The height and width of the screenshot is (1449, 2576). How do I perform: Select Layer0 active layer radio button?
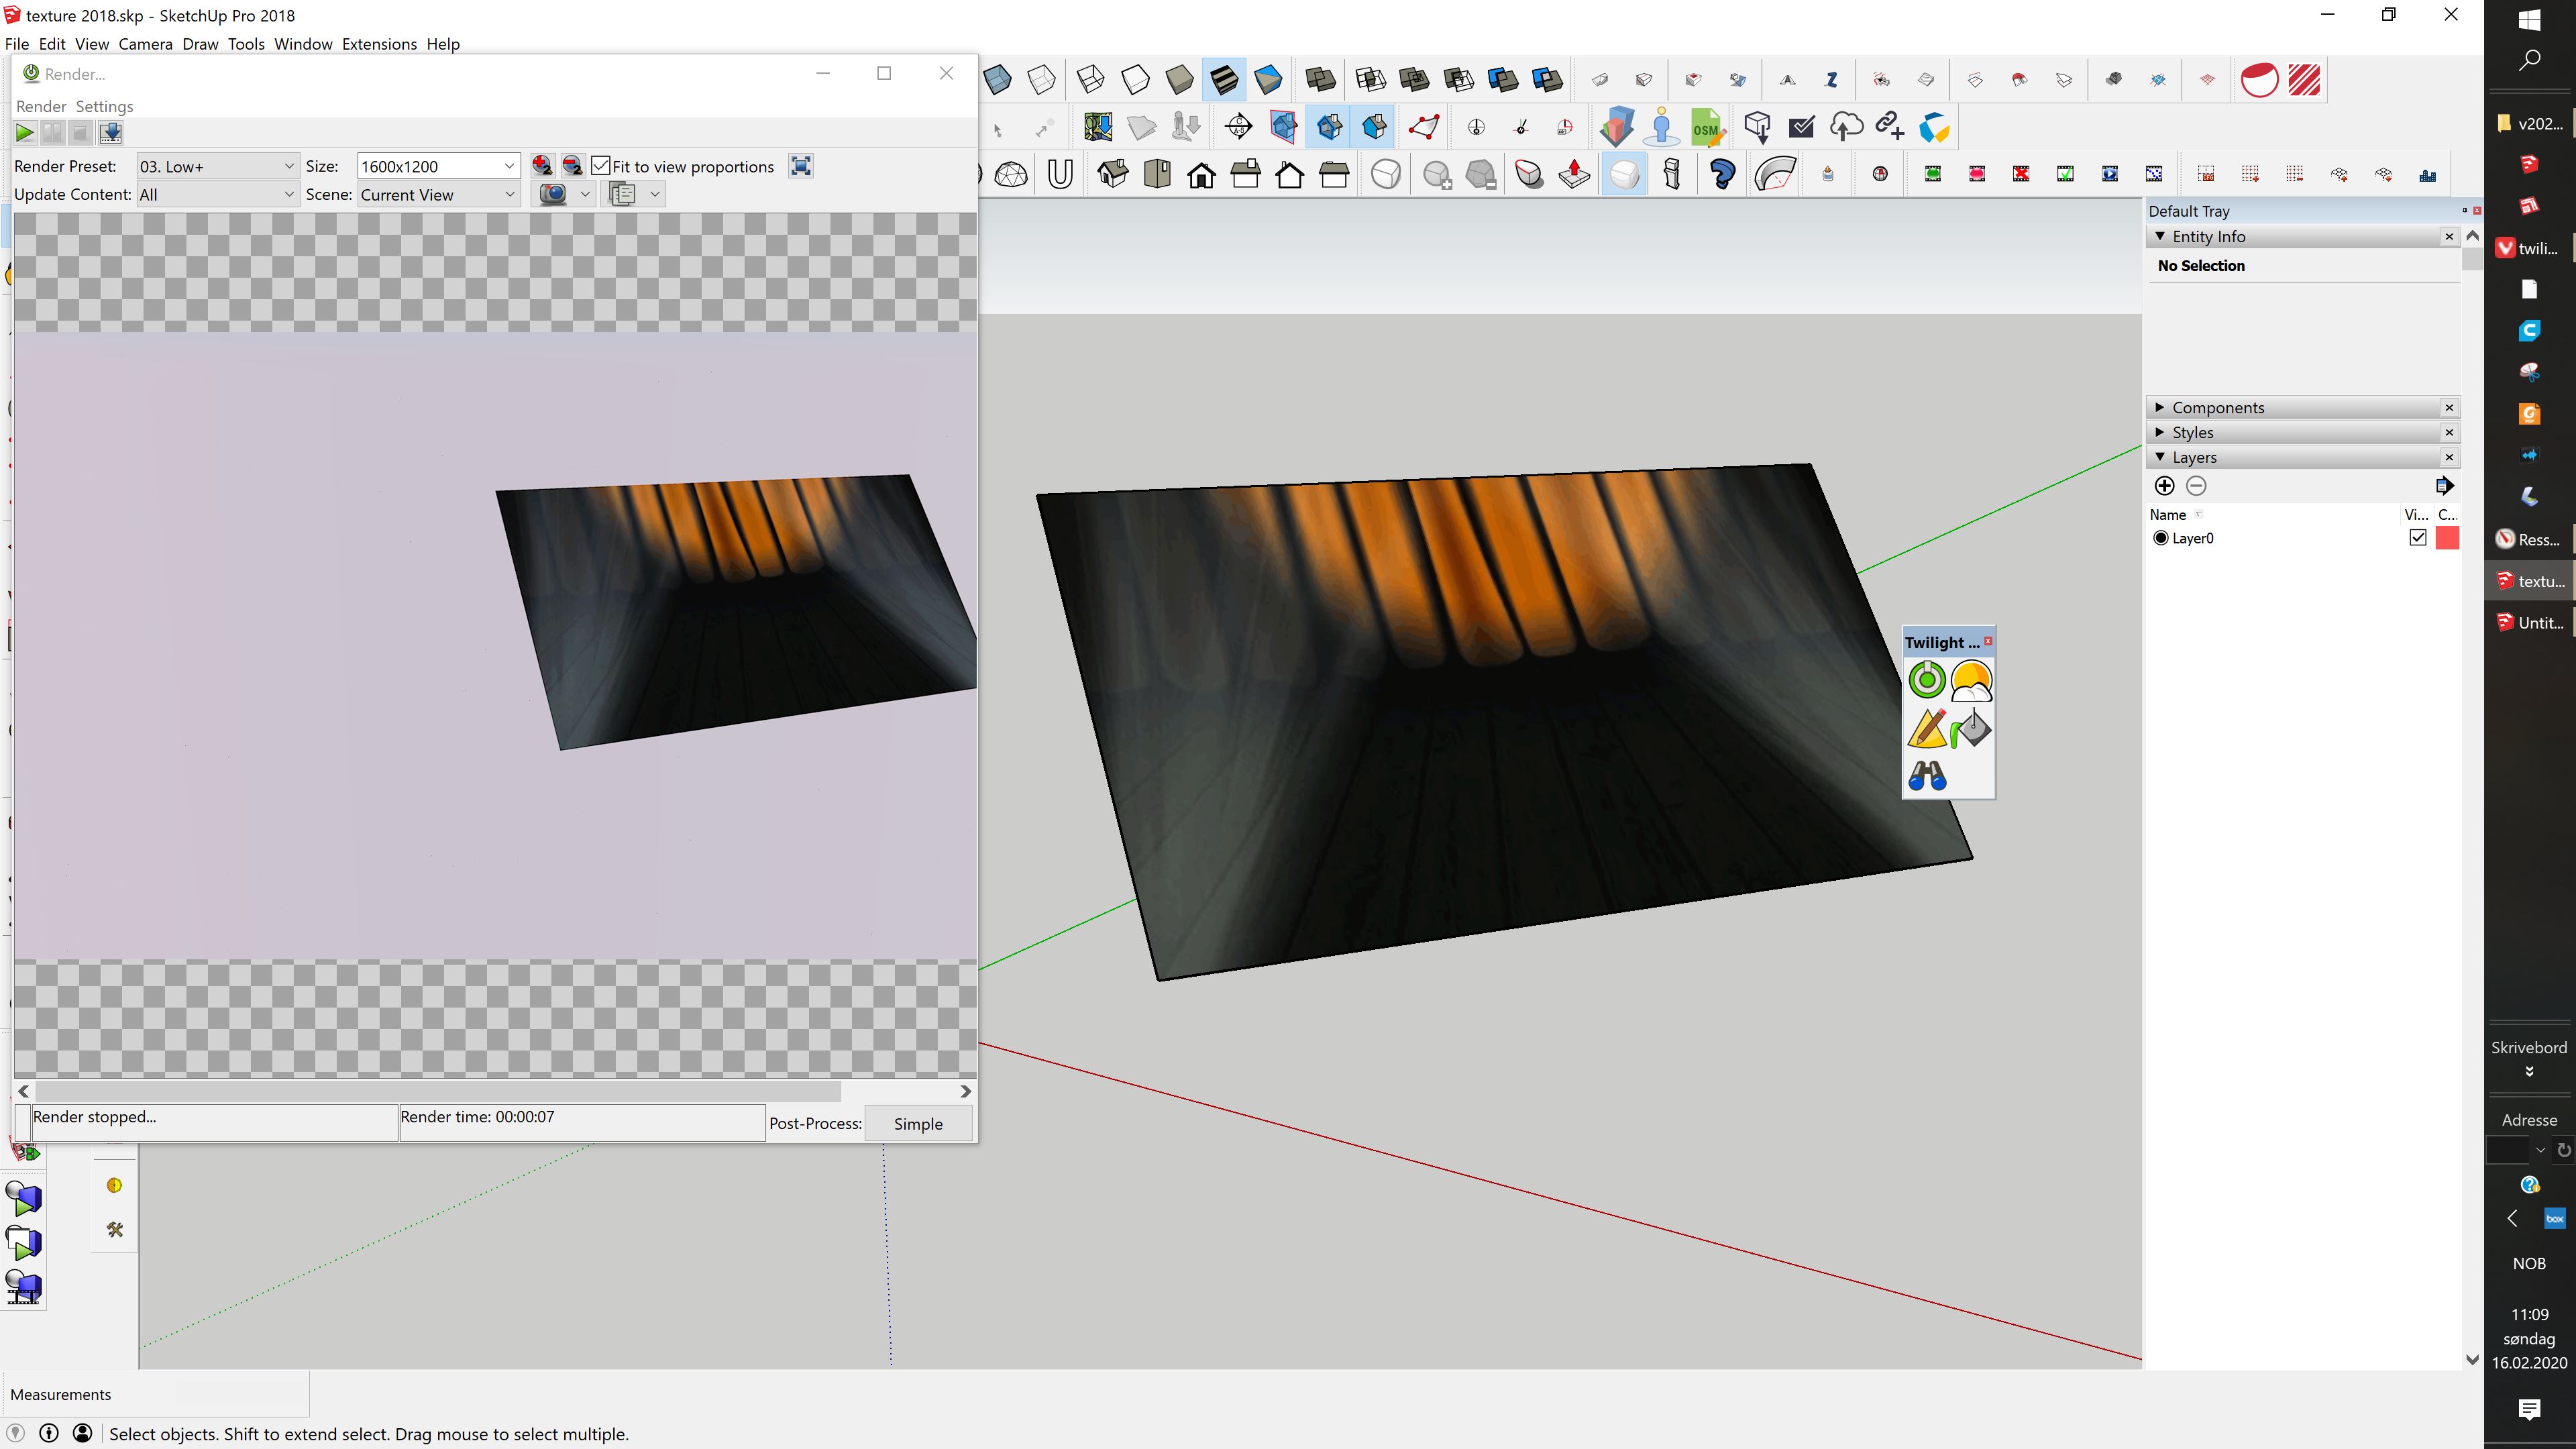pyautogui.click(x=2160, y=538)
